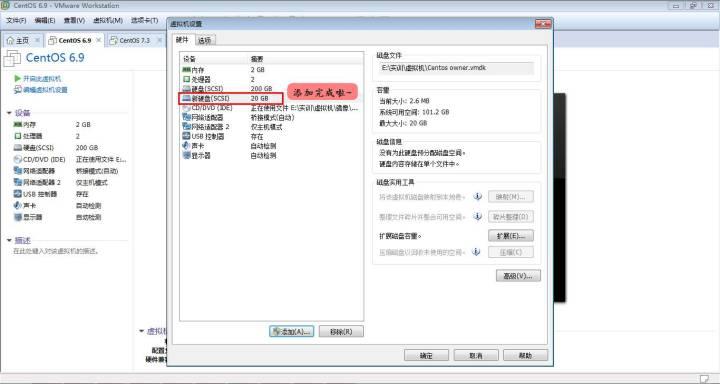This screenshot has width=720, height=384.
Task: Click the info icon beside 碎片整理(D)
Action: 478,216
